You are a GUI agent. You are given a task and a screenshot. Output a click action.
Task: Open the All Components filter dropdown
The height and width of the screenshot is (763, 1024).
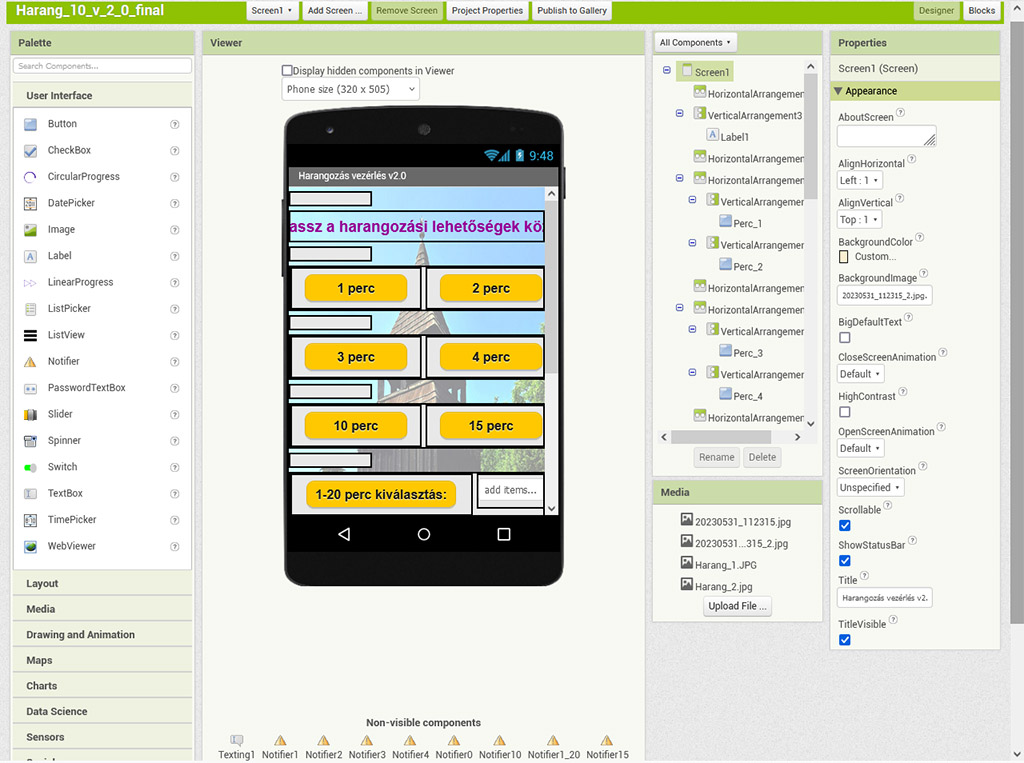point(696,42)
